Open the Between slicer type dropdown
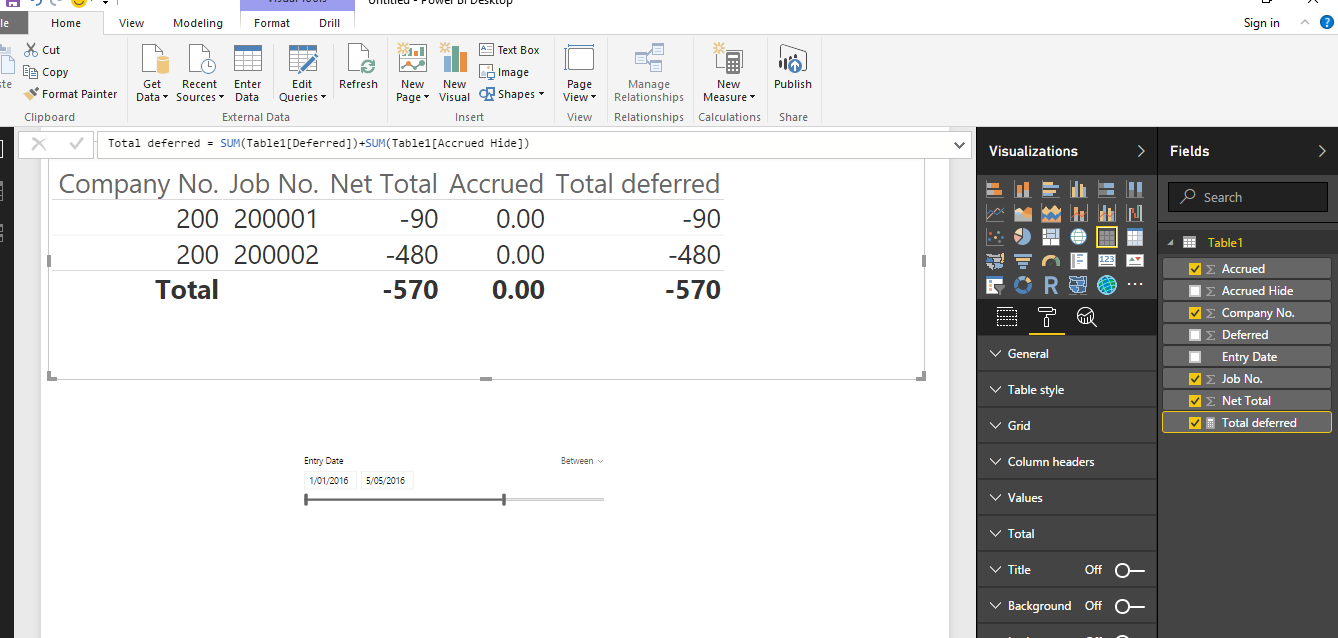This screenshot has width=1338, height=638. click(583, 461)
